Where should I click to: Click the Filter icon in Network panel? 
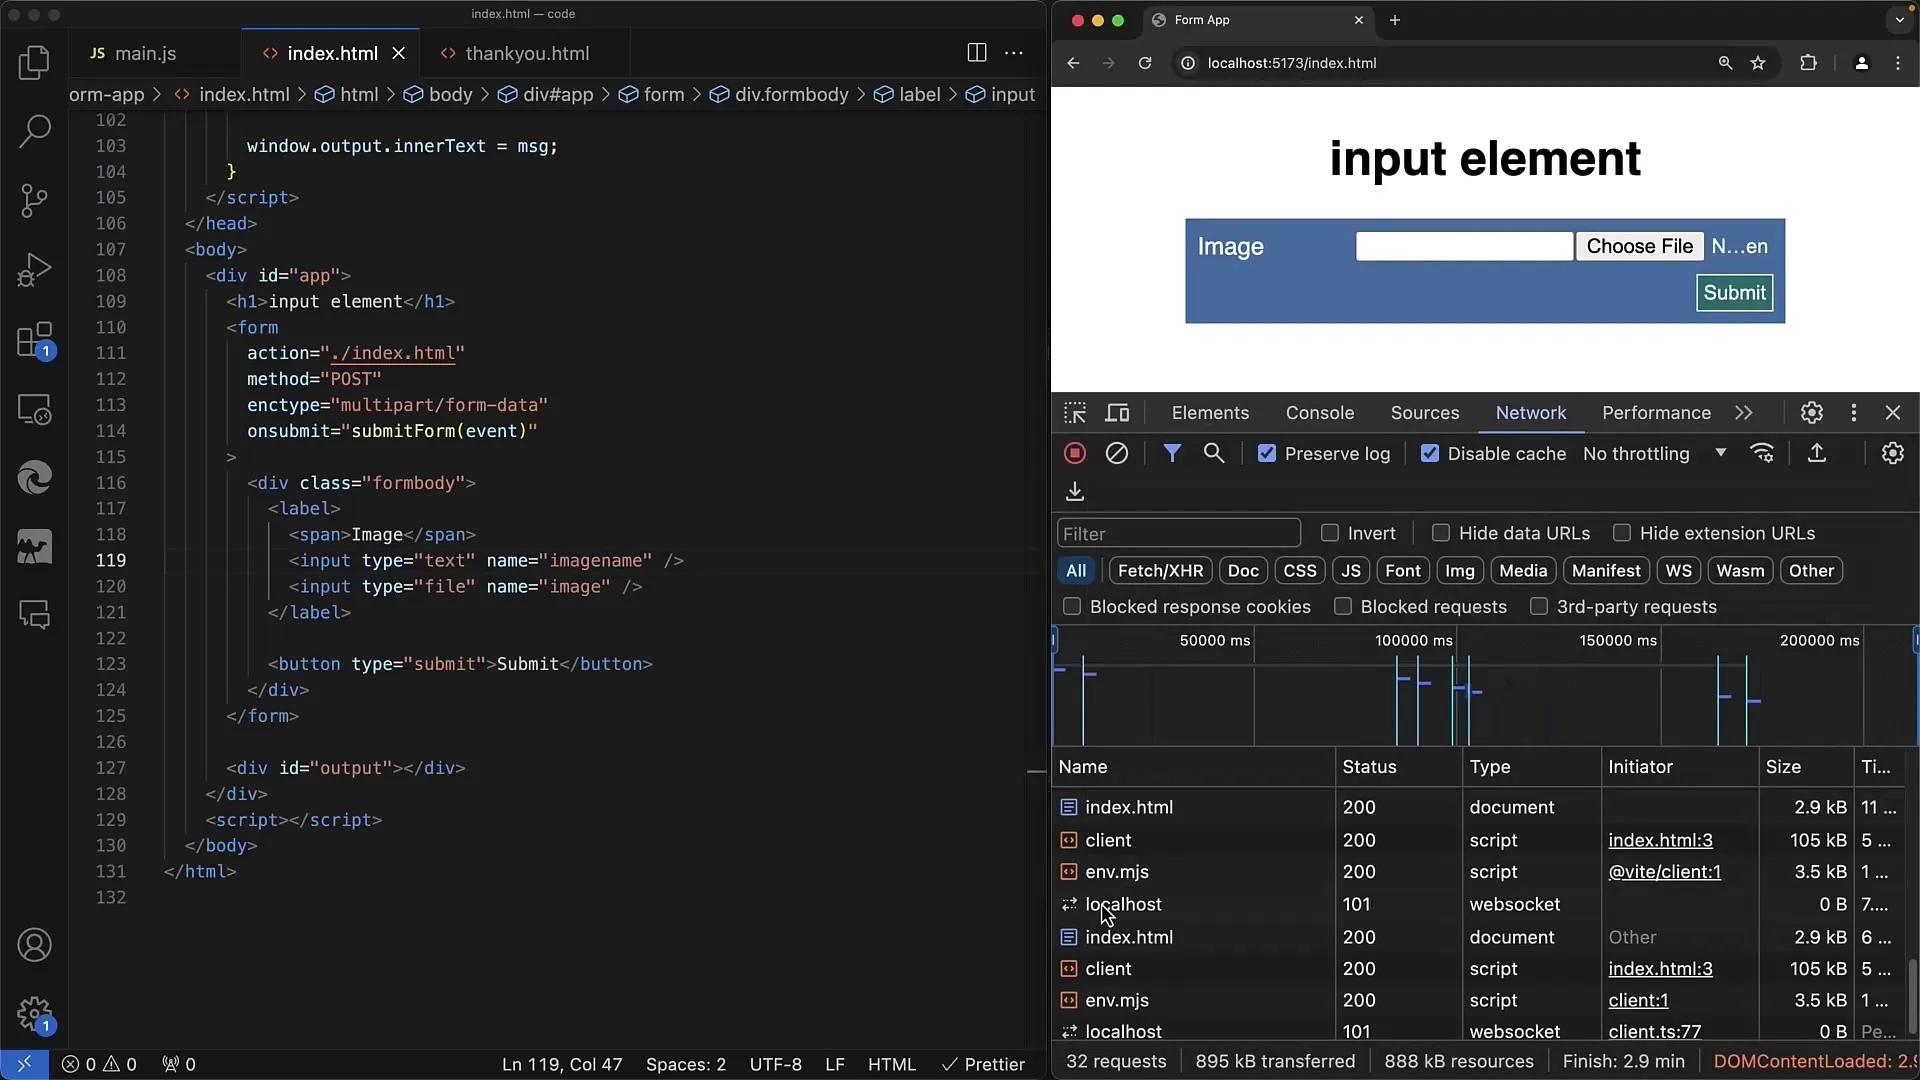coord(1172,452)
